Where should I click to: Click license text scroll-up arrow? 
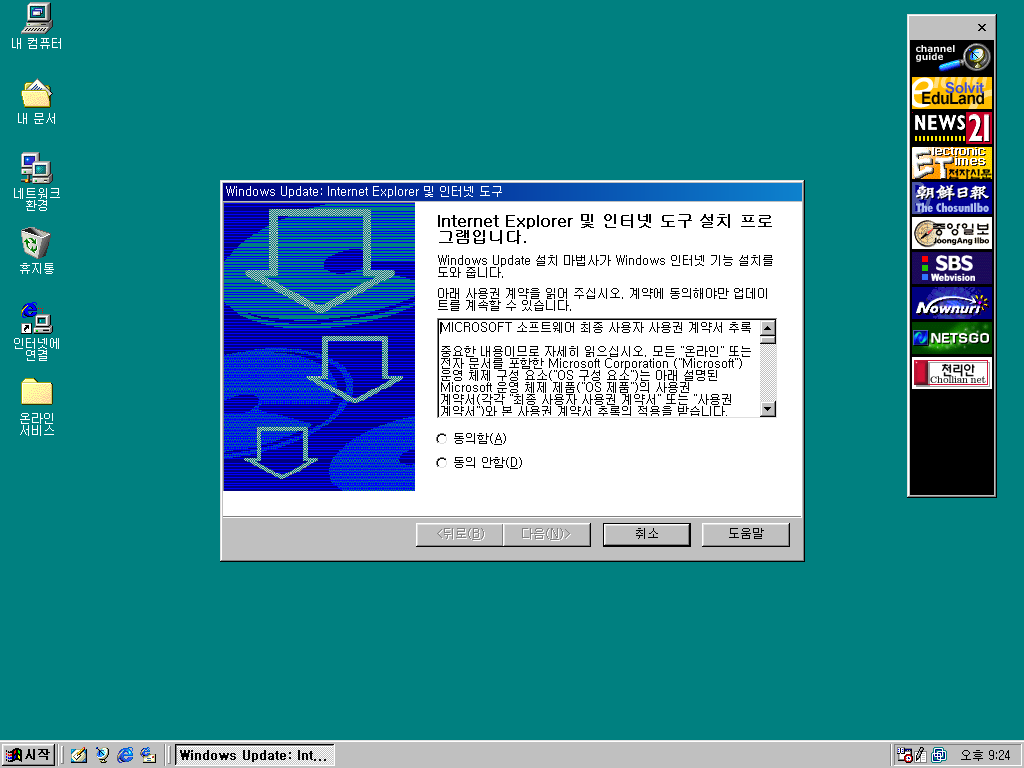tap(768, 327)
